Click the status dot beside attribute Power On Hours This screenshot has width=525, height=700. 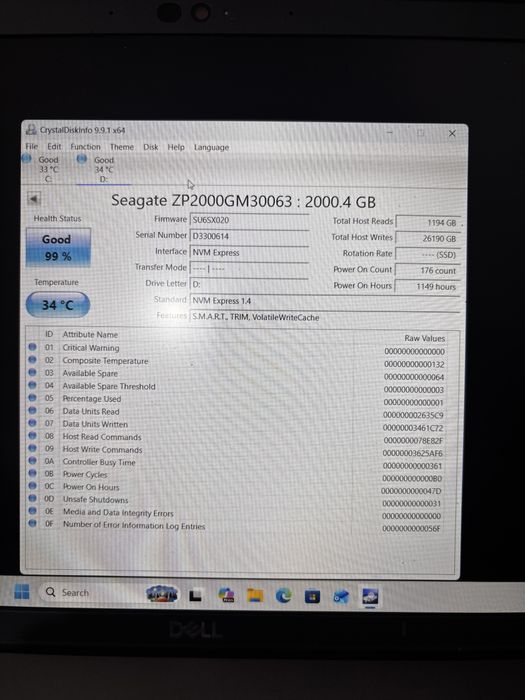pos(33,485)
